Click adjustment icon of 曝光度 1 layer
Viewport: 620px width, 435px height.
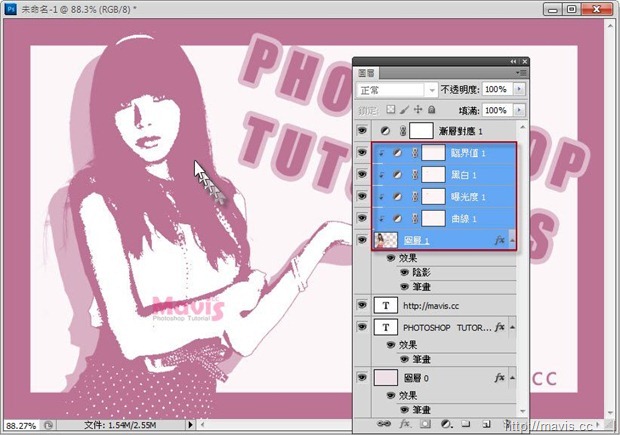[397, 197]
